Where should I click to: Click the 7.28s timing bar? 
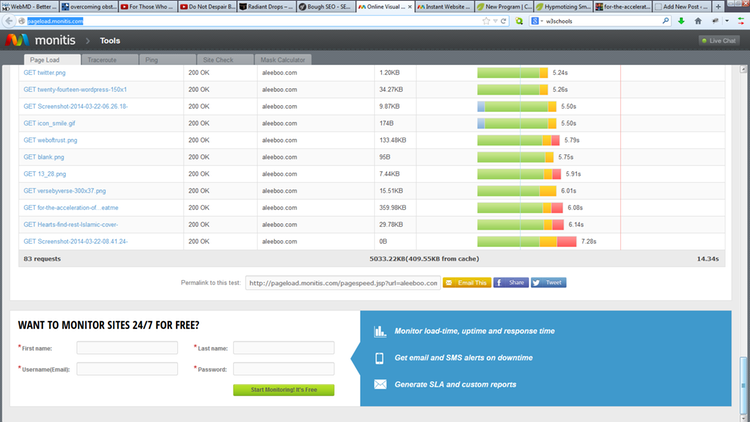[527, 242]
